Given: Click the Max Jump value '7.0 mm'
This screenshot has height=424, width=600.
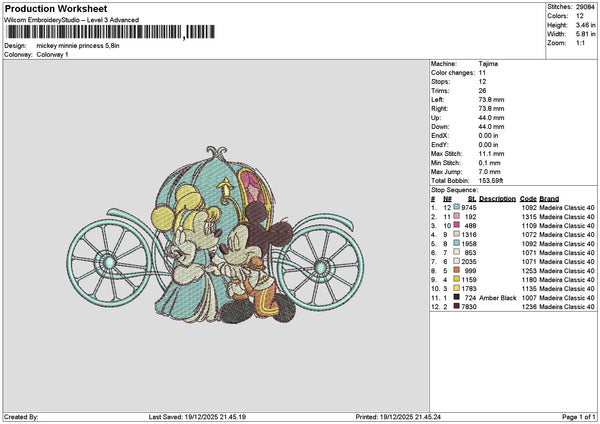Looking at the screenshot, I should [x=489, y=172].
